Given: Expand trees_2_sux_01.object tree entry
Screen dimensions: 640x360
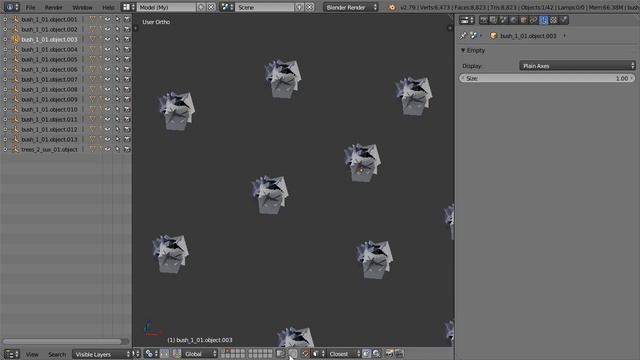Looking at the screenshot, I should tap(5, 149).
